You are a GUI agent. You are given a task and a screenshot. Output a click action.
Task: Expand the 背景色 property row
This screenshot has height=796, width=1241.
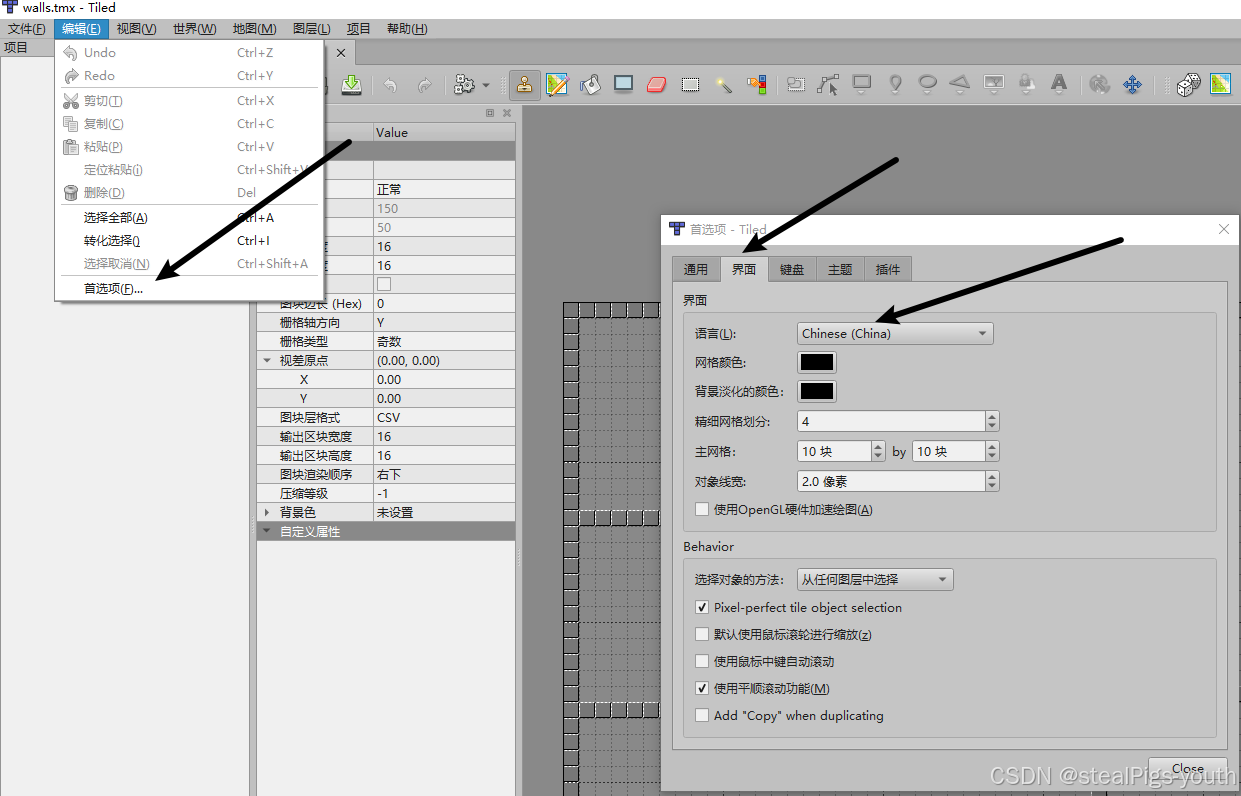point(267,513)
